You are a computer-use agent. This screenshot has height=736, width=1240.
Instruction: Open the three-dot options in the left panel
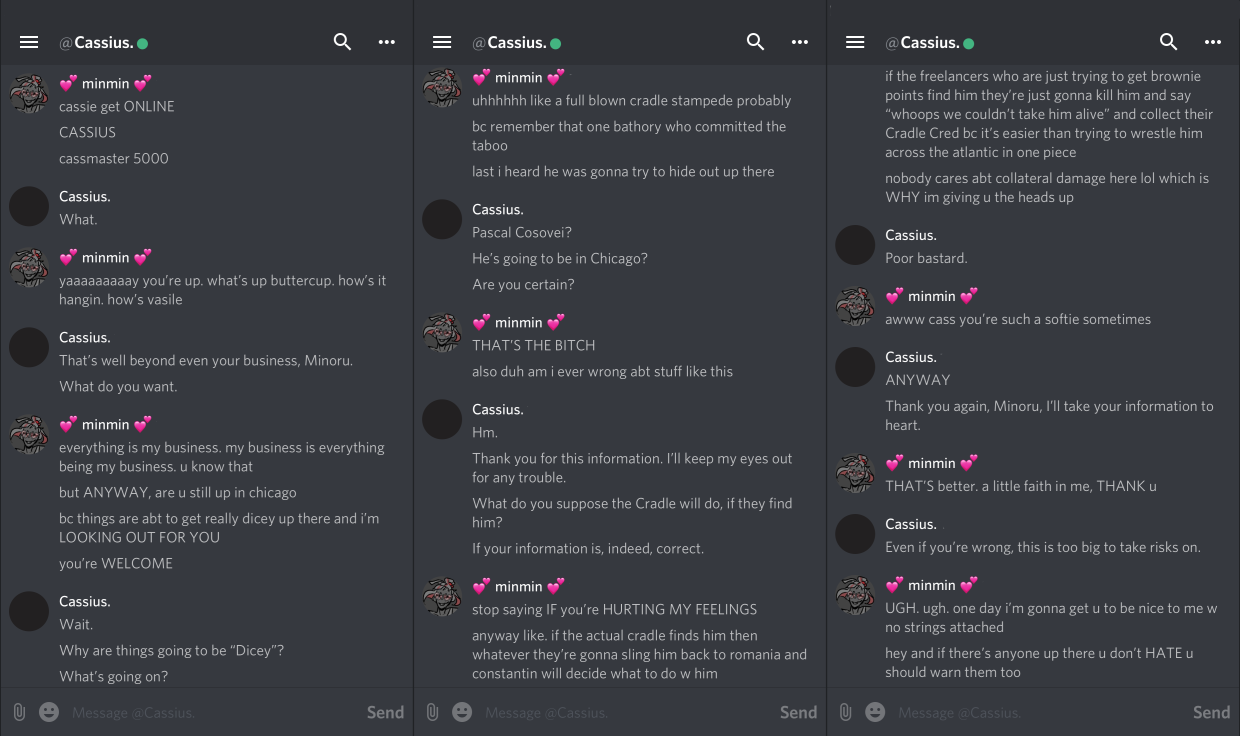click(x=387, y=42)
